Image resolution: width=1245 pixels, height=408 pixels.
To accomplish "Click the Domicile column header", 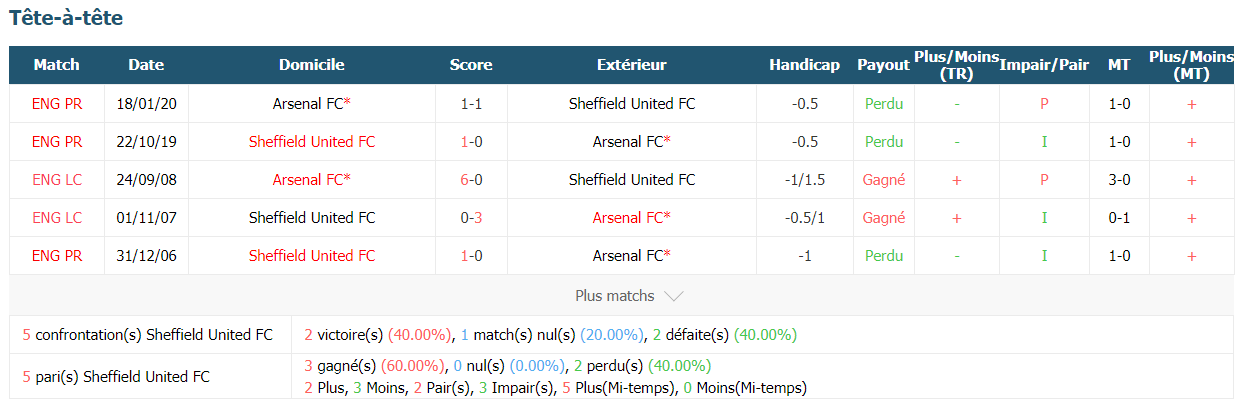I will click(x=311, y=65).
